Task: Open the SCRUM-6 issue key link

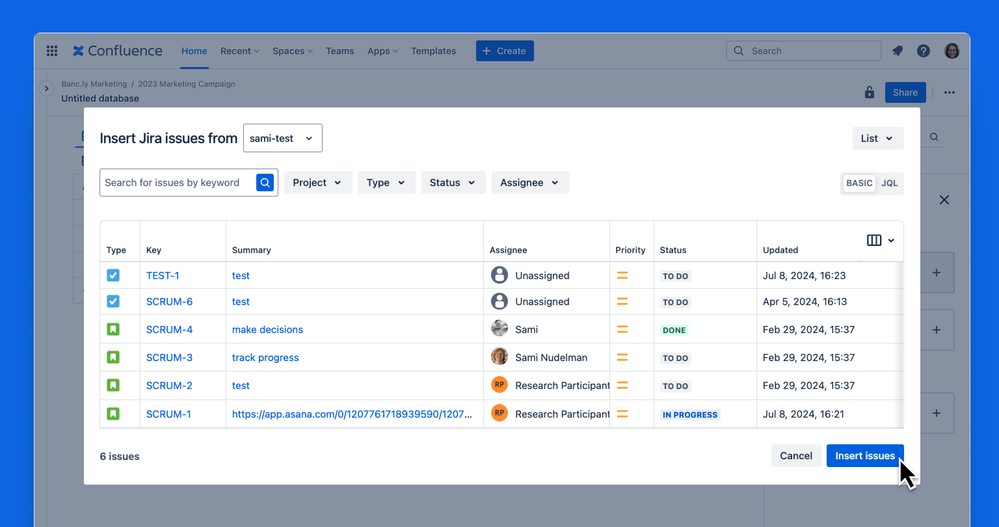Action: click(x=169, y=301)
